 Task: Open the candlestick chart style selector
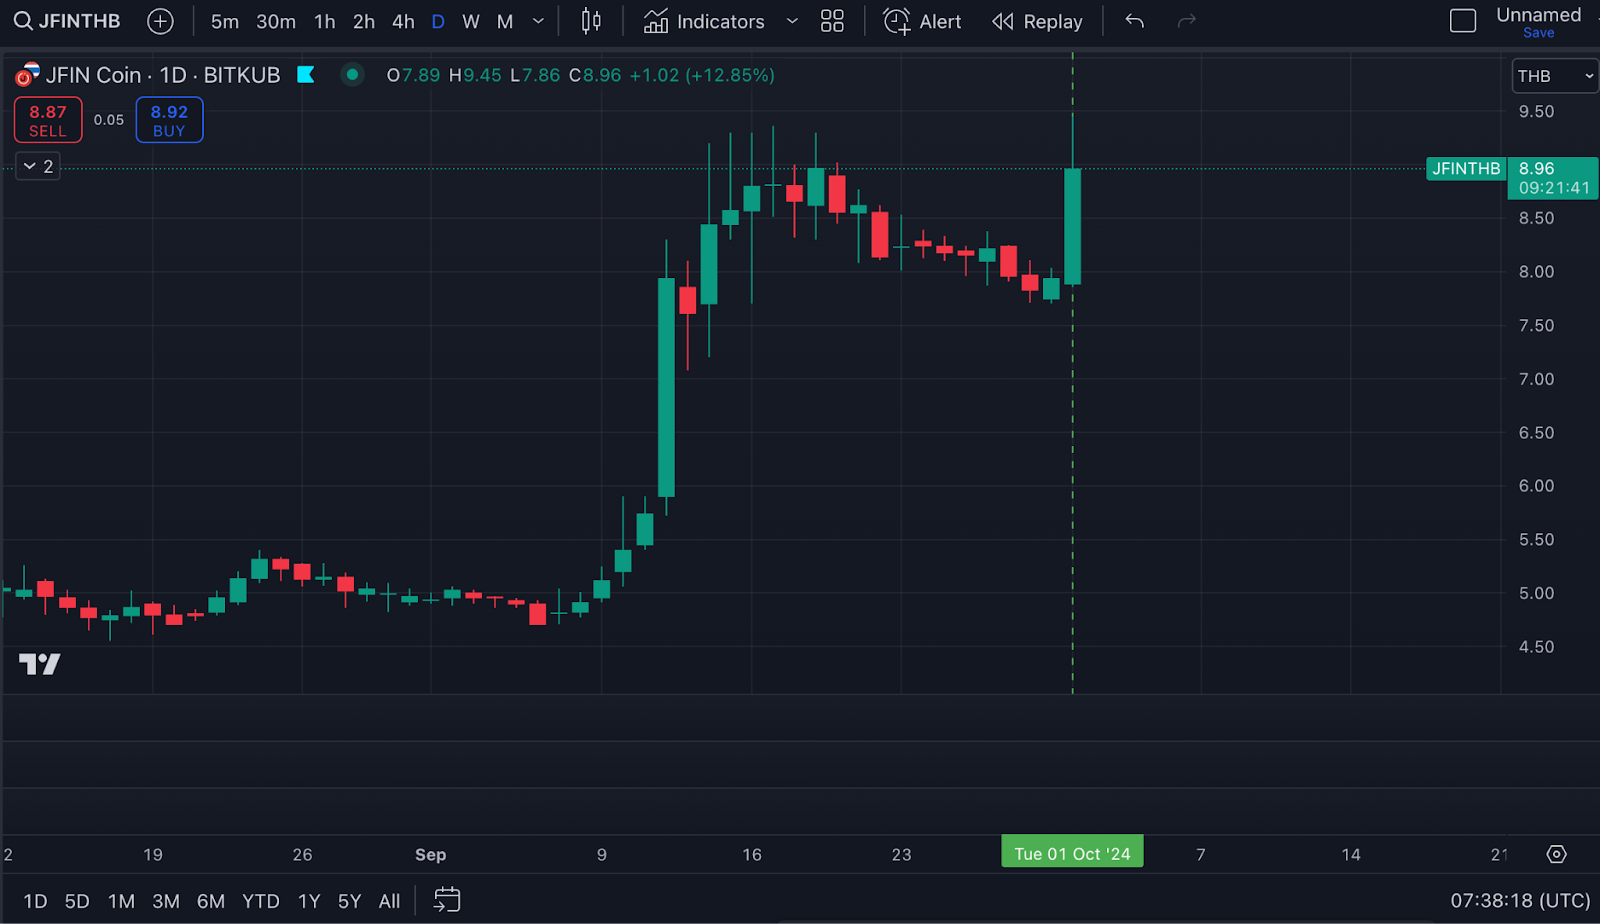591,21
